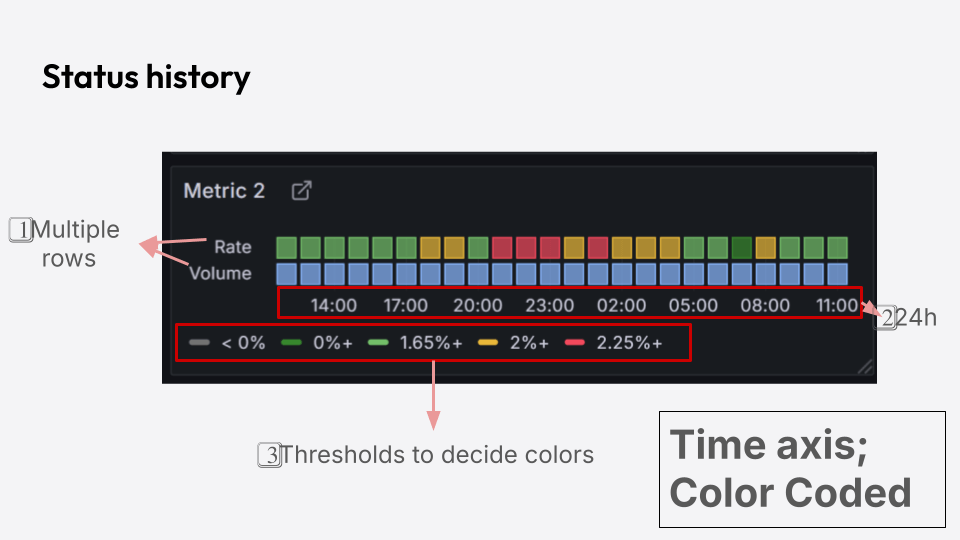960x540 pixels.
Task: Open Metric 2 external link icon
Action: click(x=301, y=191)
